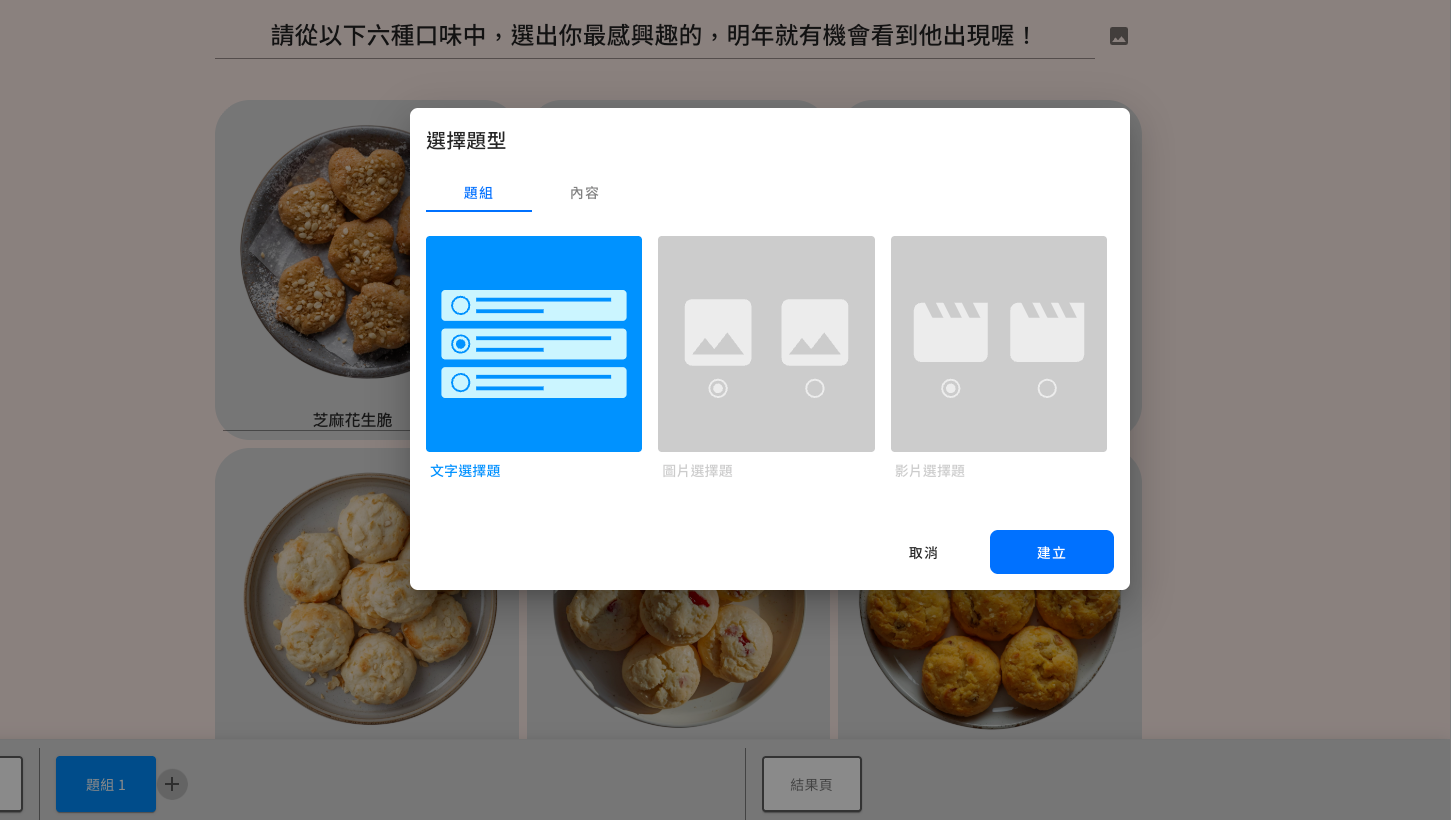
Task: Focus the question title text field
Action: 653,37
